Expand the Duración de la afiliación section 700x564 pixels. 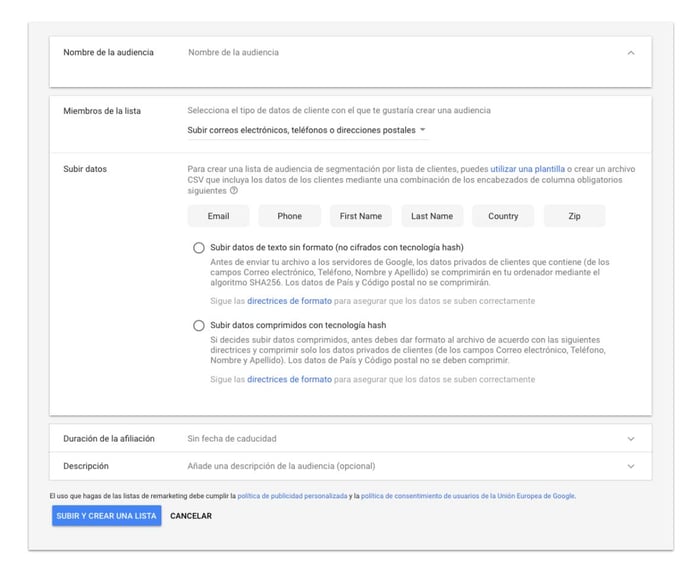[x=631, y=439]
